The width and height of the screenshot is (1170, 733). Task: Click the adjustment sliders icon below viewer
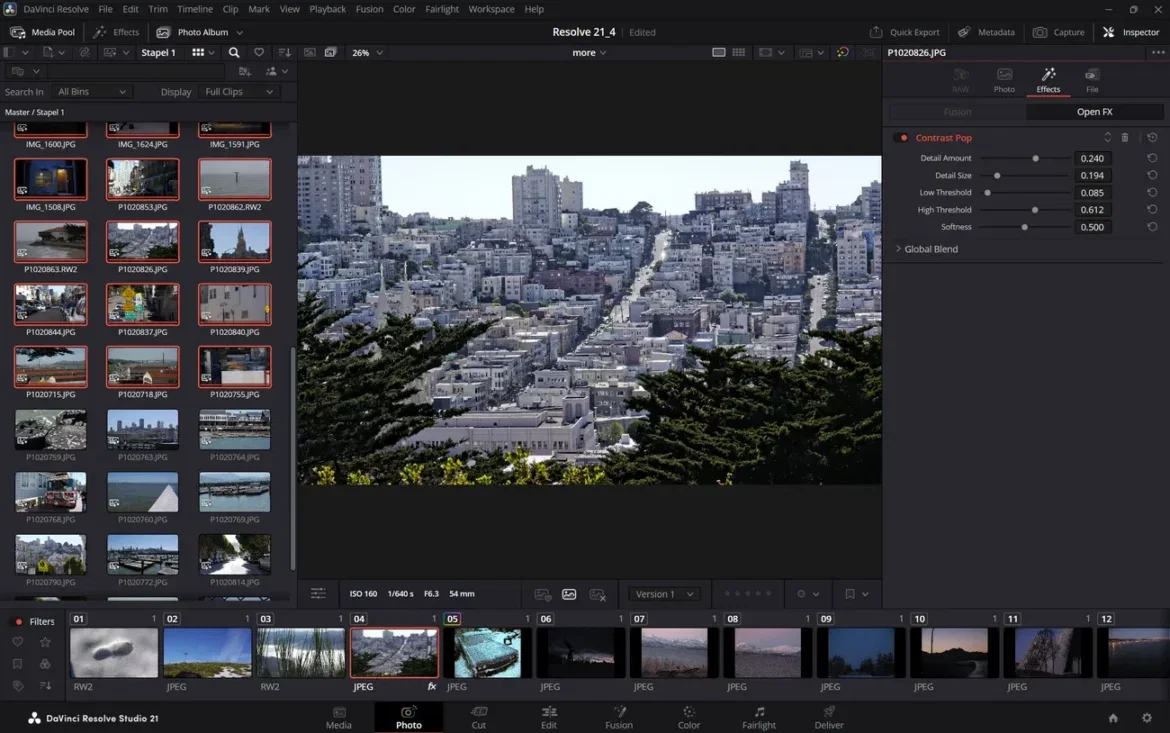[x=318, y=593]
